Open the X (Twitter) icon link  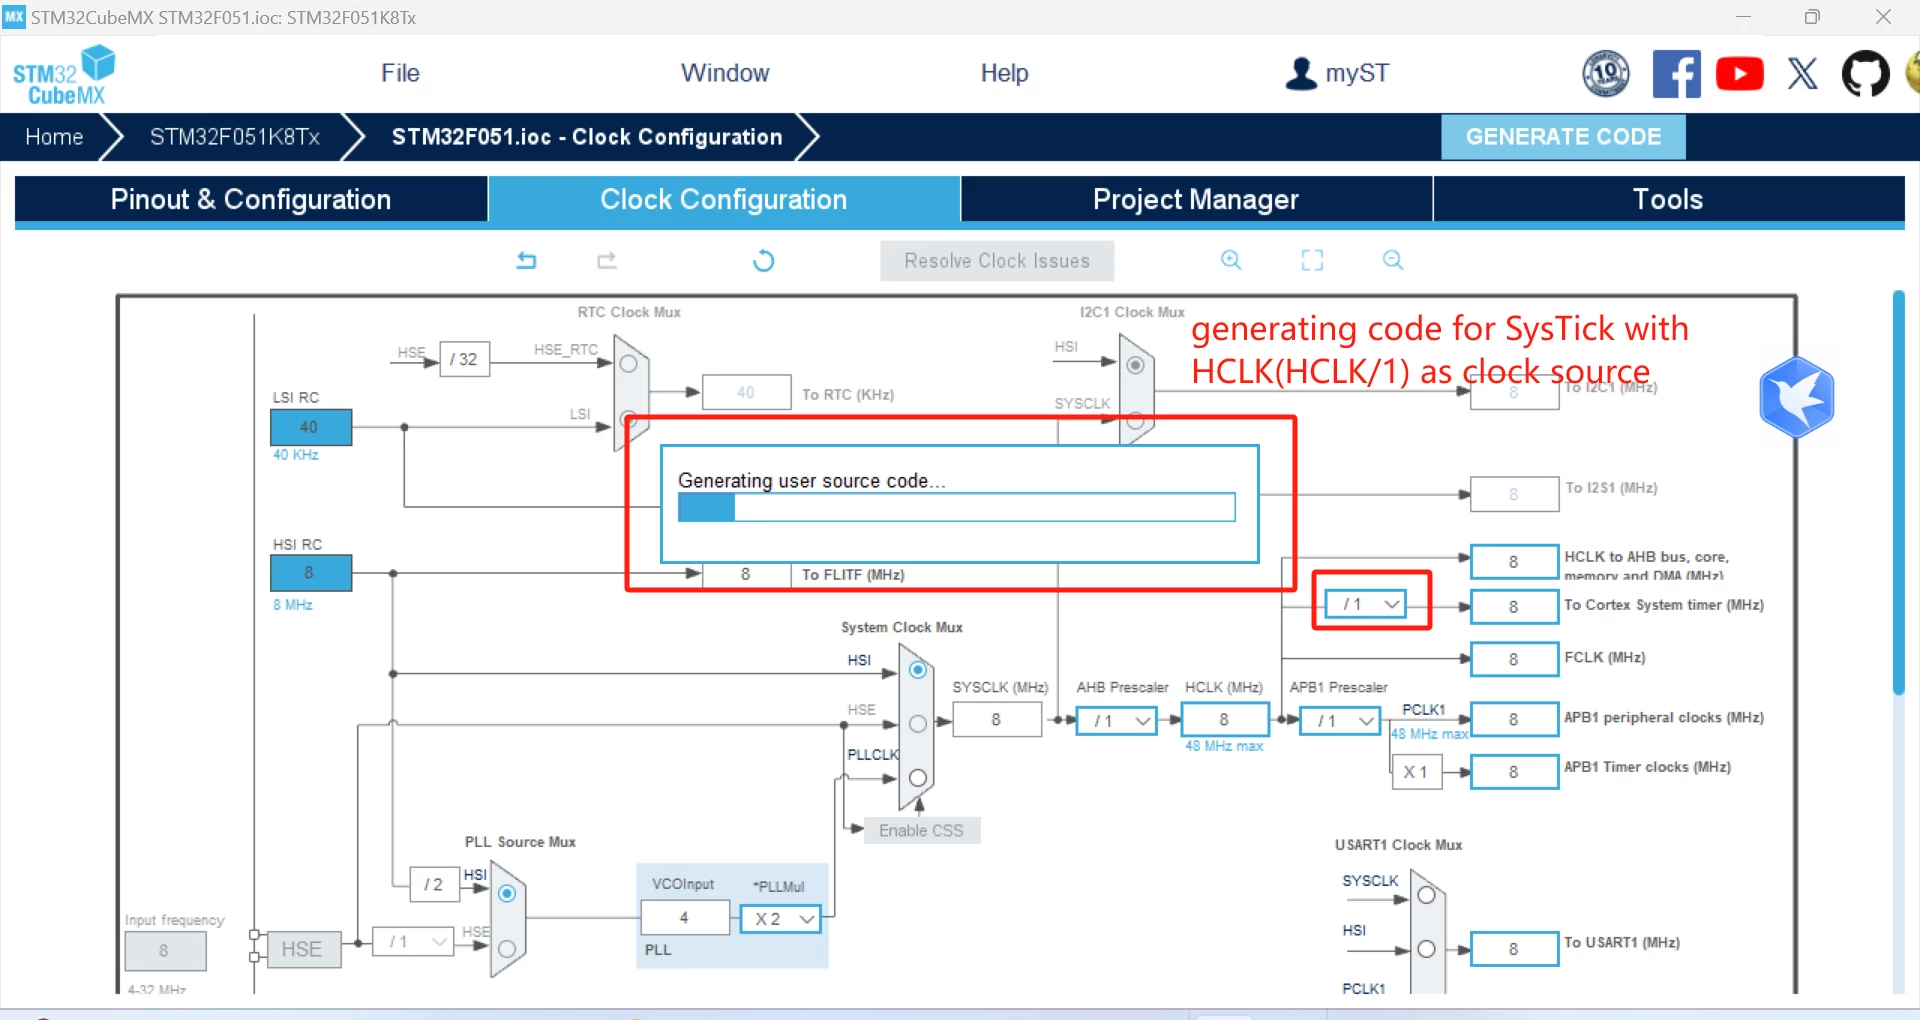pyautogui.click(x=1803, y=74)
